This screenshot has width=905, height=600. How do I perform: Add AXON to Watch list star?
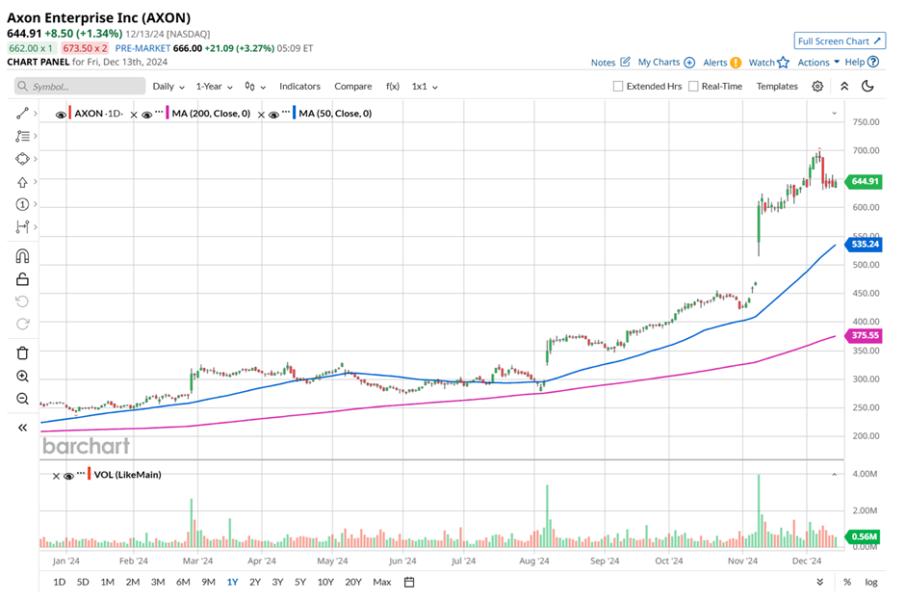click(x=783, y=62)
